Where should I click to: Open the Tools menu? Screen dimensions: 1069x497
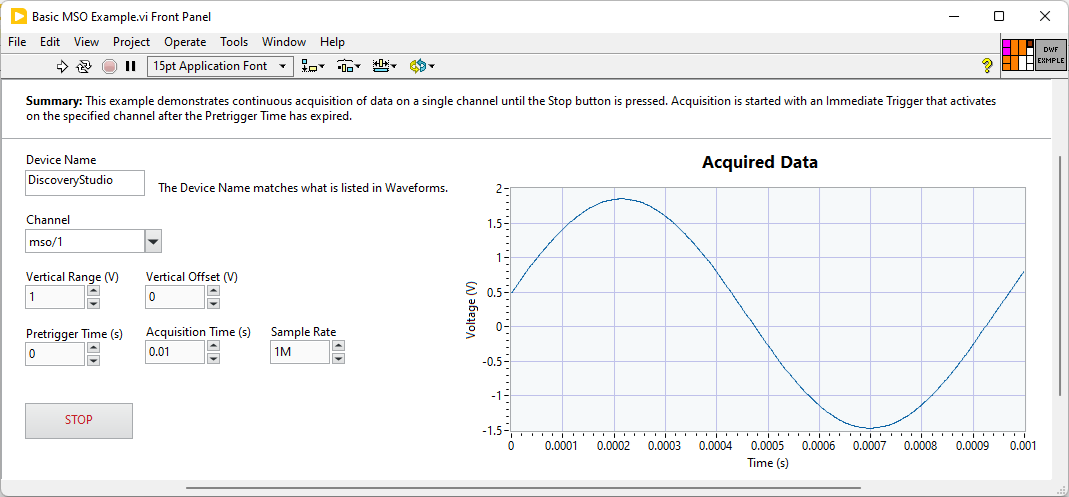tap(234, 42)
